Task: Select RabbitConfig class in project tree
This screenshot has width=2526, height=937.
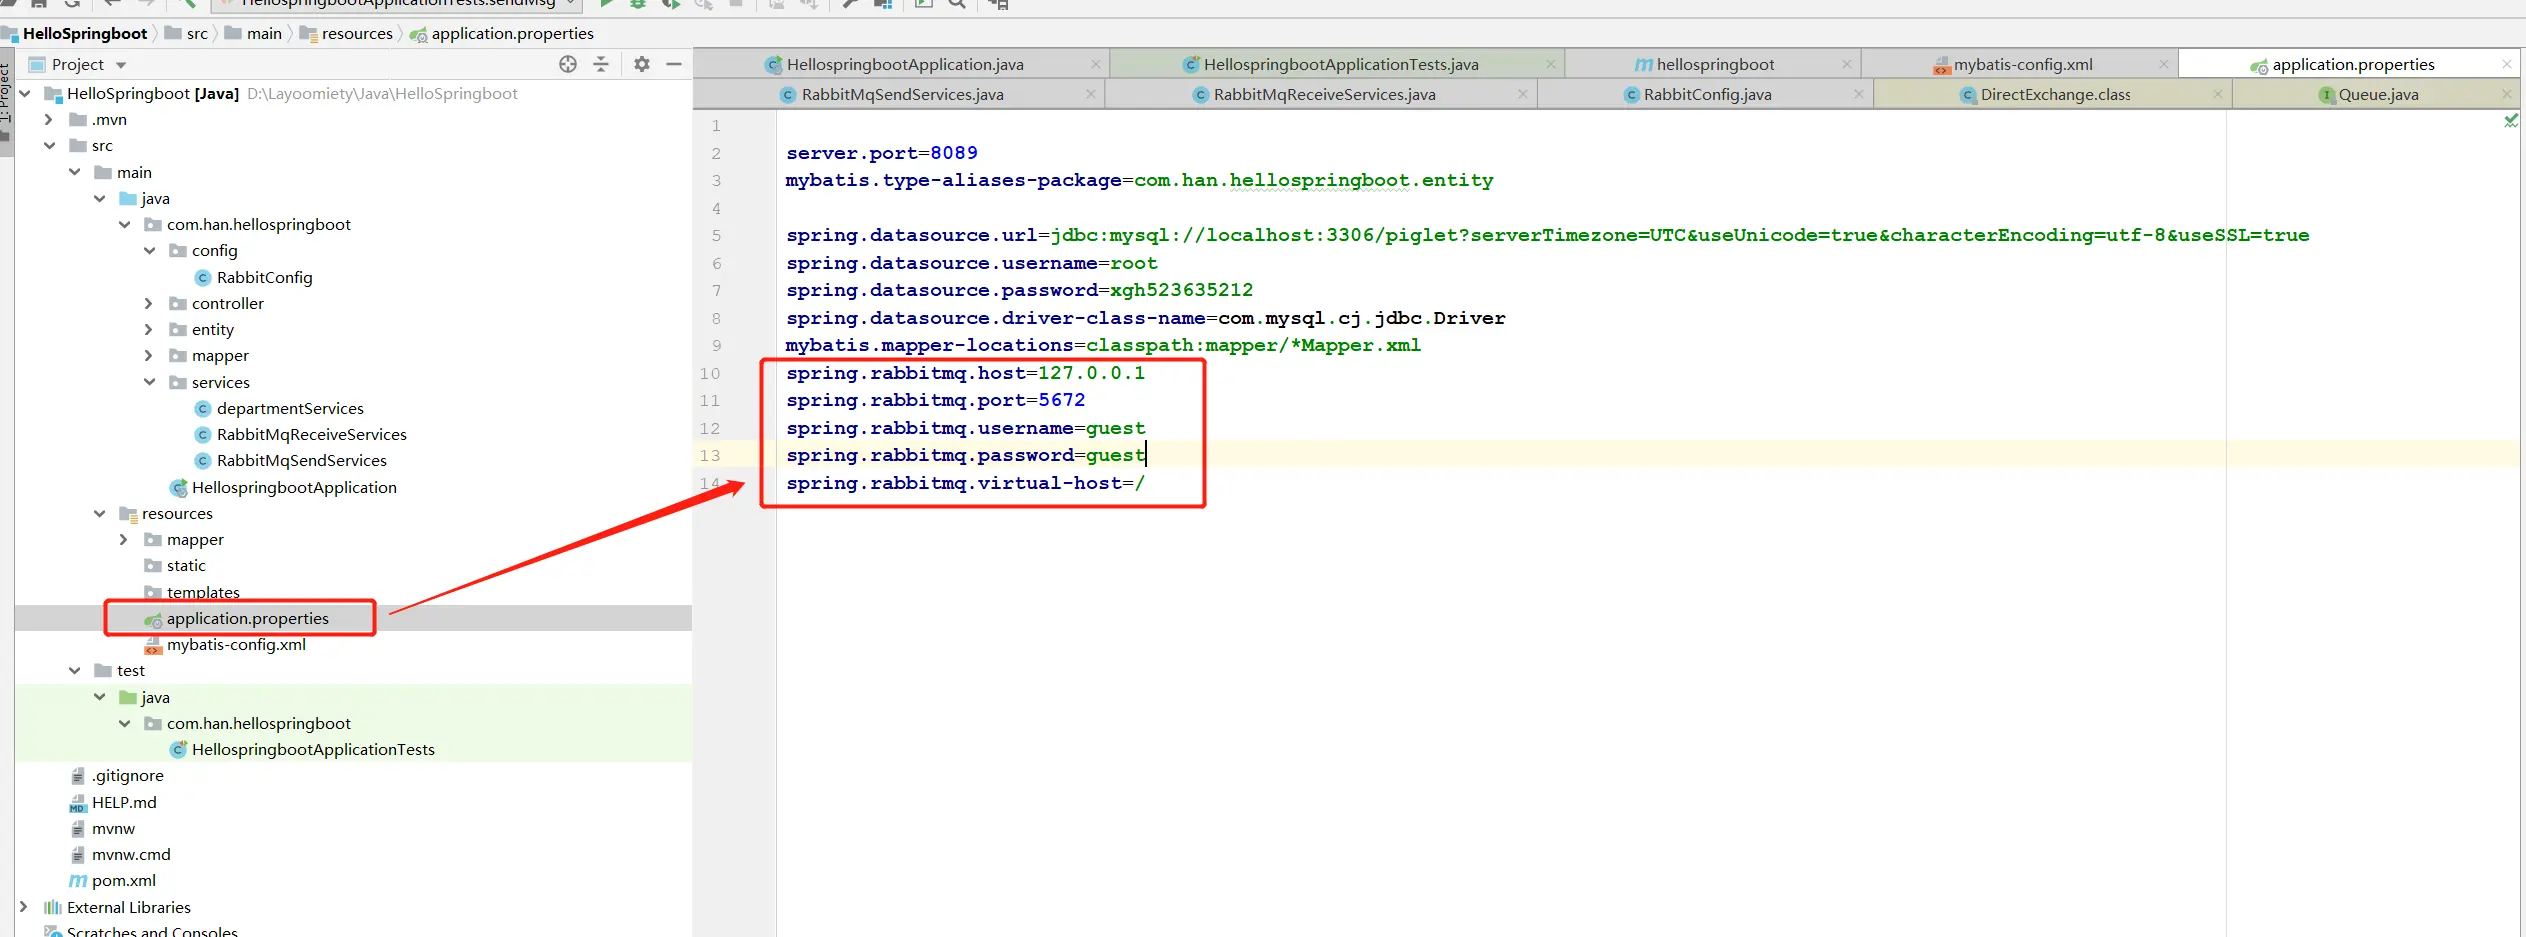Action: [x=264, y=277]
